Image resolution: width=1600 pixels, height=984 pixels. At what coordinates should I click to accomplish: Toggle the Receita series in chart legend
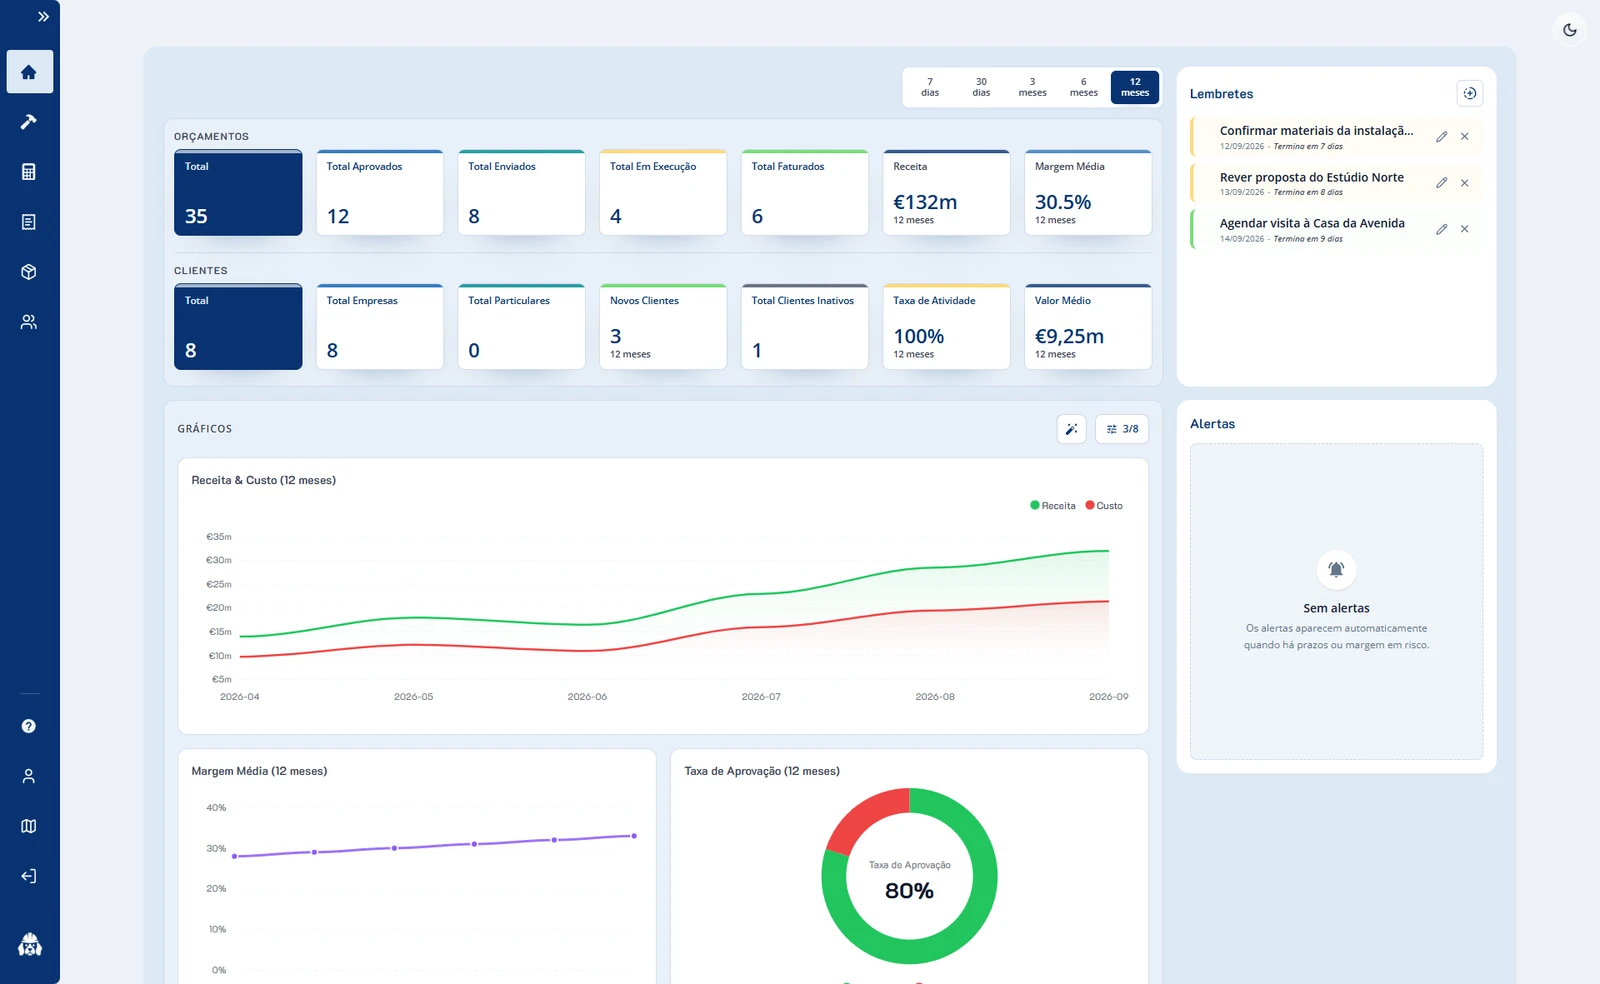point(1053,506)
